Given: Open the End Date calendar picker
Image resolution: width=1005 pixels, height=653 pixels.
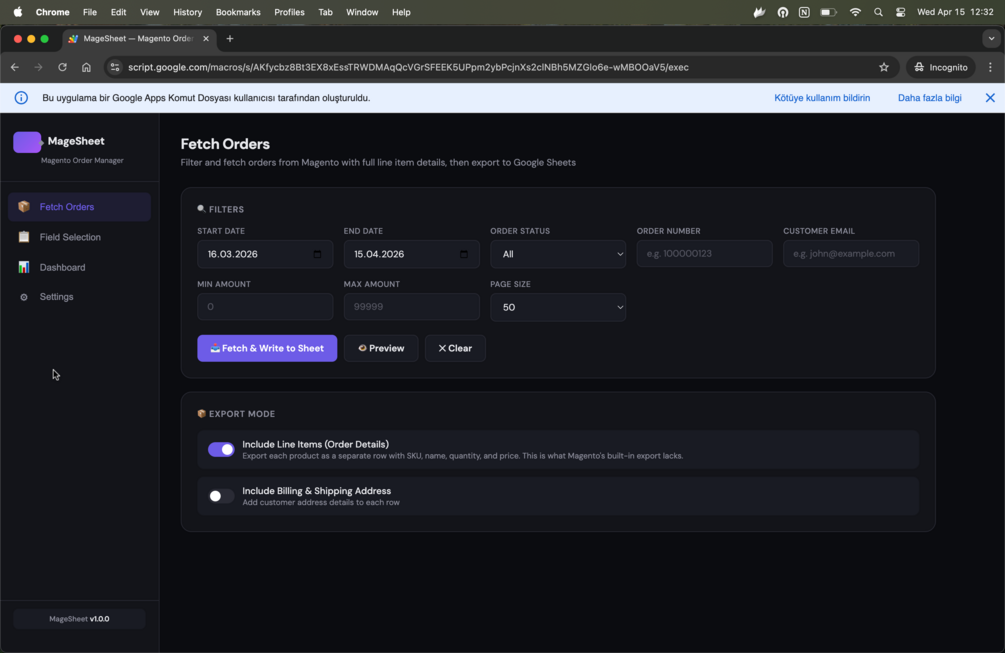Looking at the screenshot, I should tap(464, 254).
